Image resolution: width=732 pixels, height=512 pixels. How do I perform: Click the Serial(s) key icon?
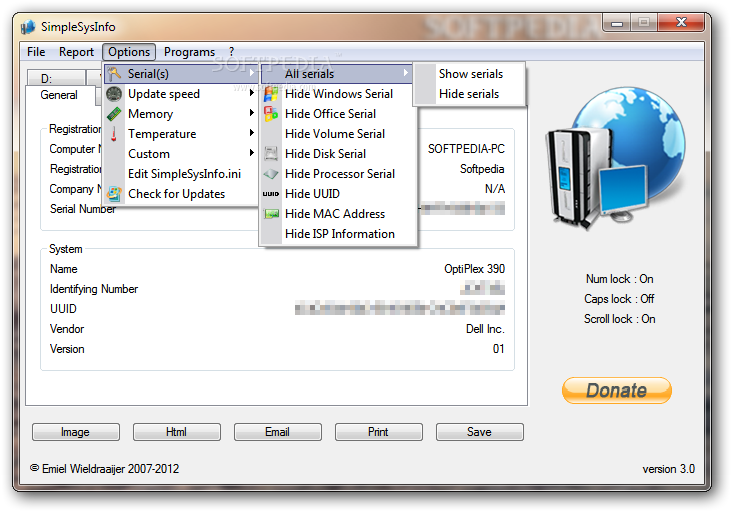pyautogui.click(x=114, y=74)
